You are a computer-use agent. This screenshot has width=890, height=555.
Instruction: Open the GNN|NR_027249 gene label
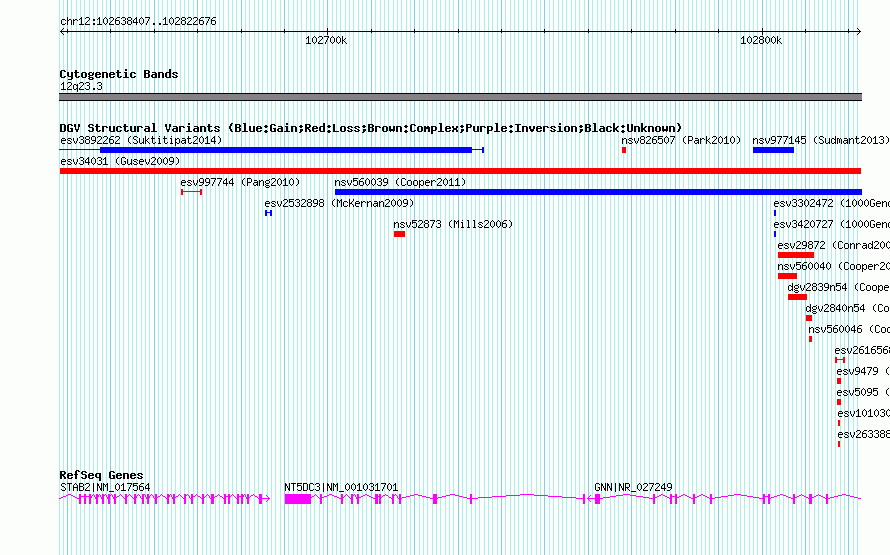633,487
